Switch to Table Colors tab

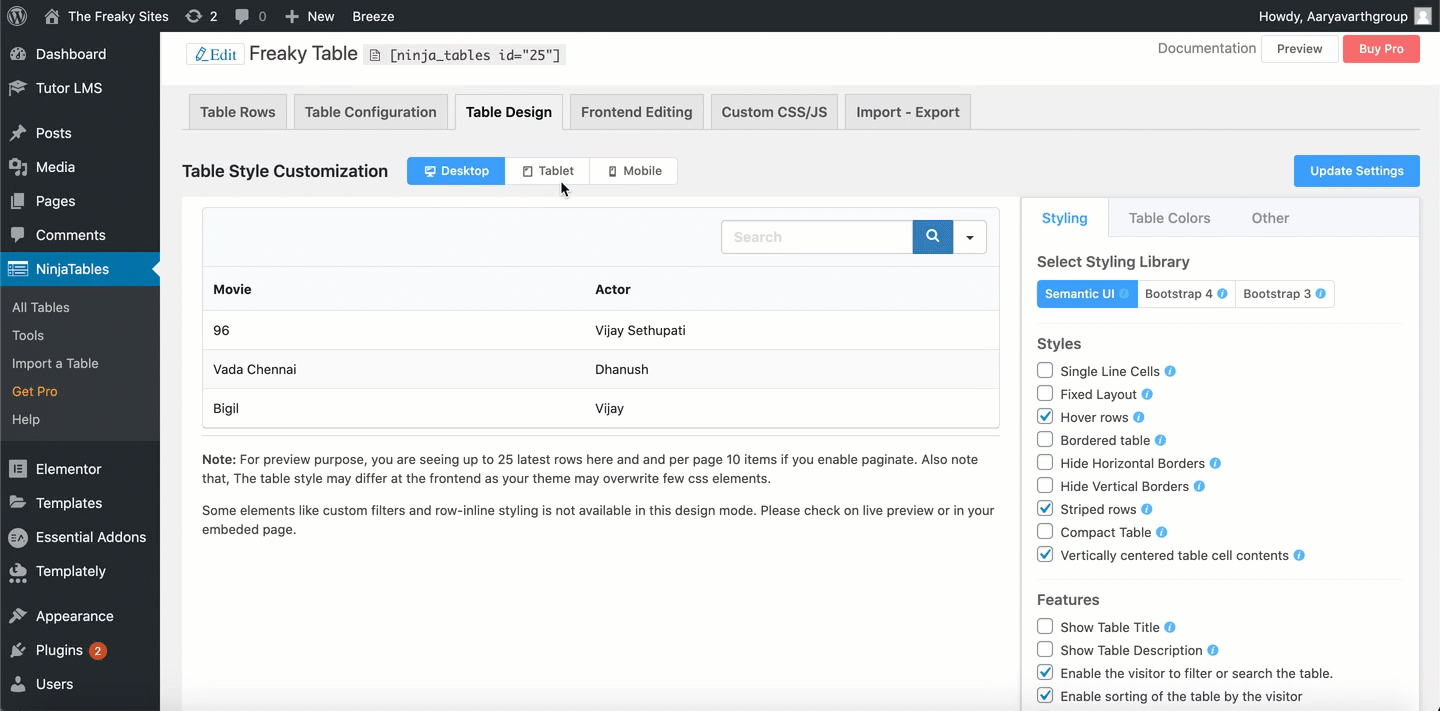[x=1170, y=218]
